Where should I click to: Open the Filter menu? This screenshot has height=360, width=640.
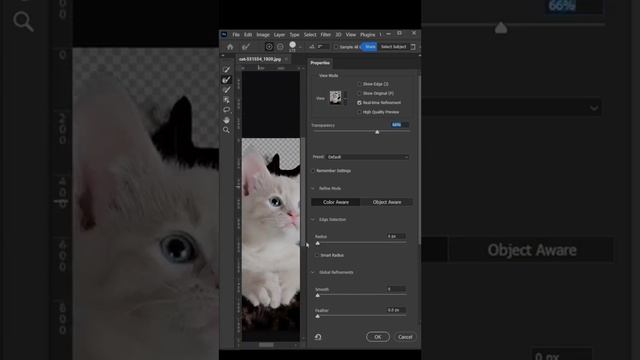tap(325, 35)
